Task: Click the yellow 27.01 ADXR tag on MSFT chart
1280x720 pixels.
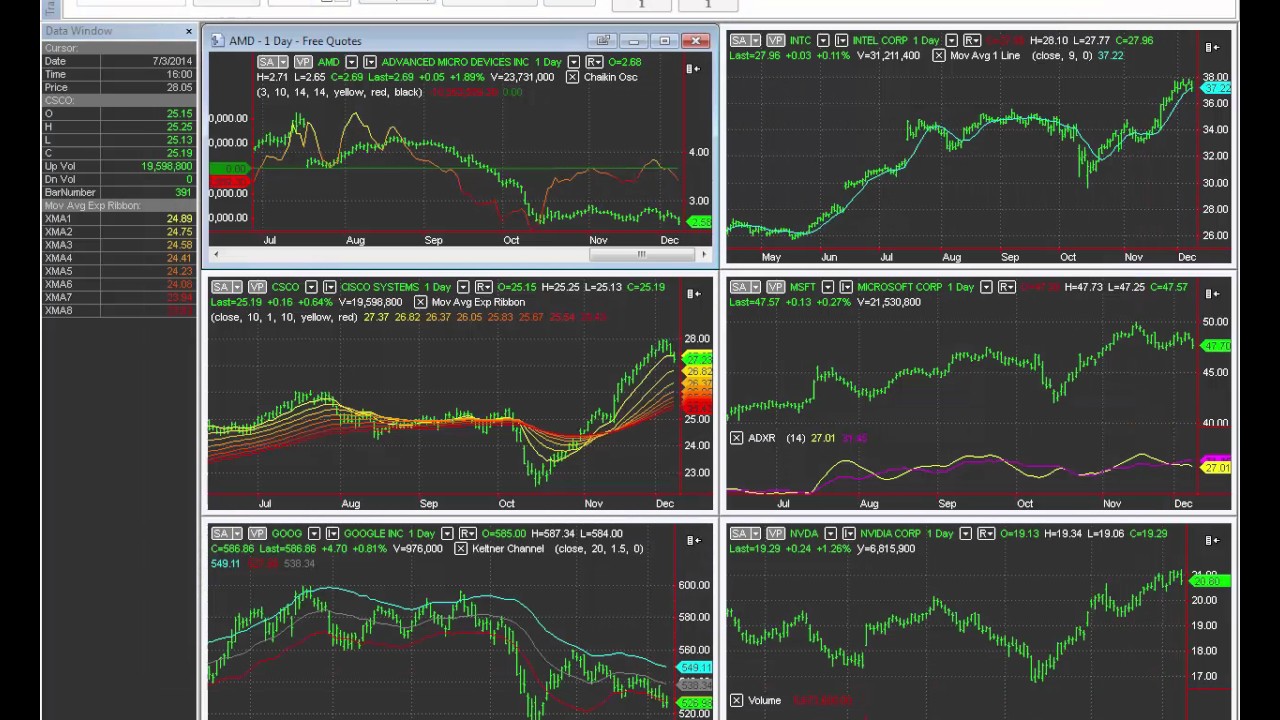Action: point(1216,468)
